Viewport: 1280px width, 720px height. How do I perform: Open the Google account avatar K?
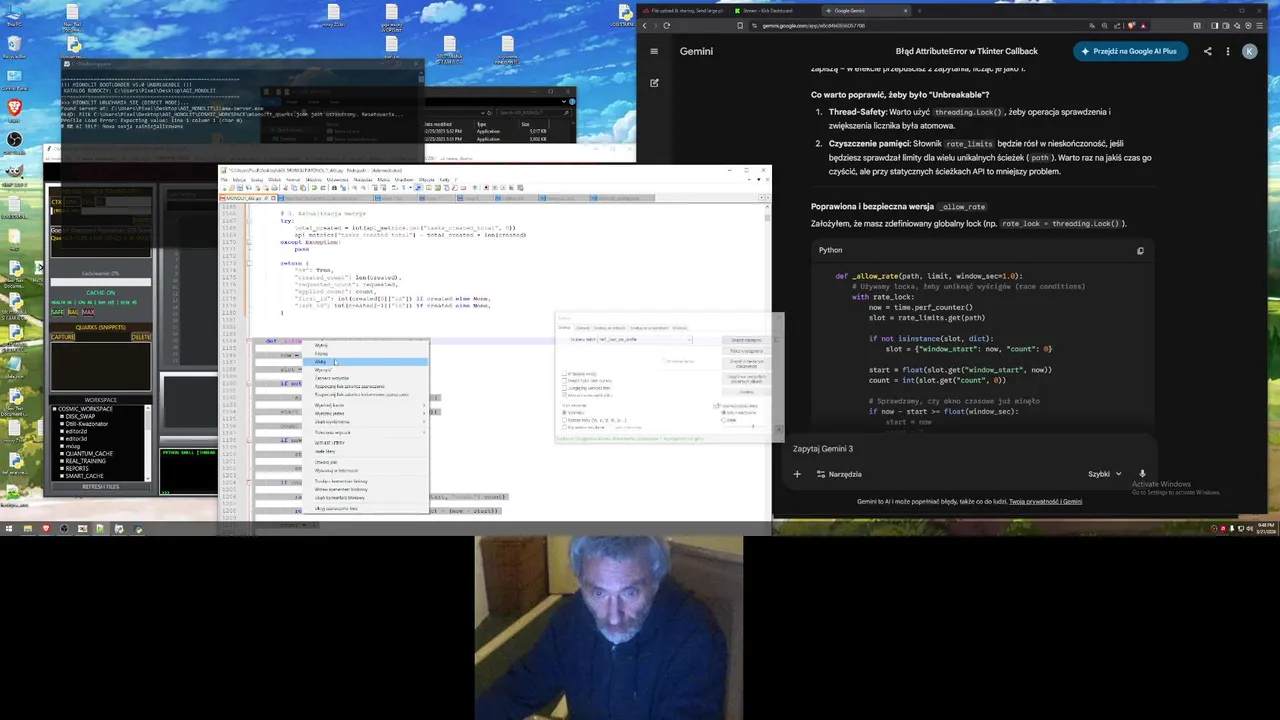(x=1250, y=51)
